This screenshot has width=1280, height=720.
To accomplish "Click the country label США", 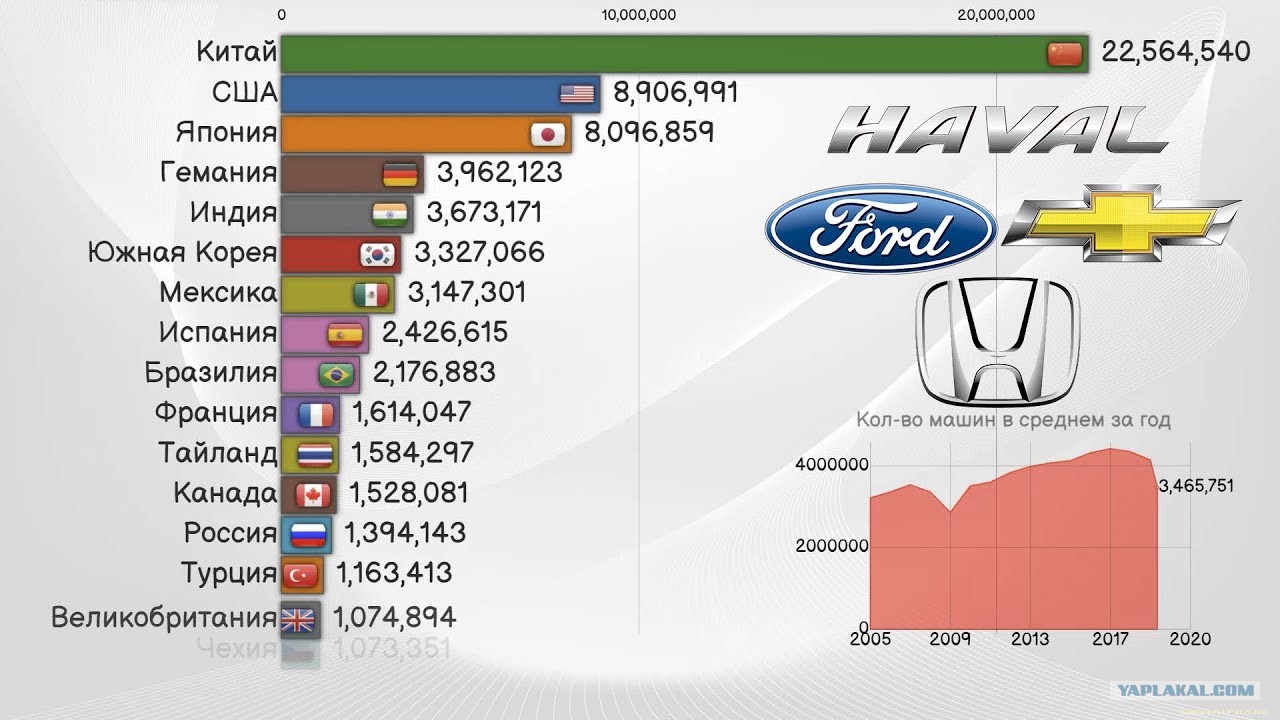I will pos(244,92).
